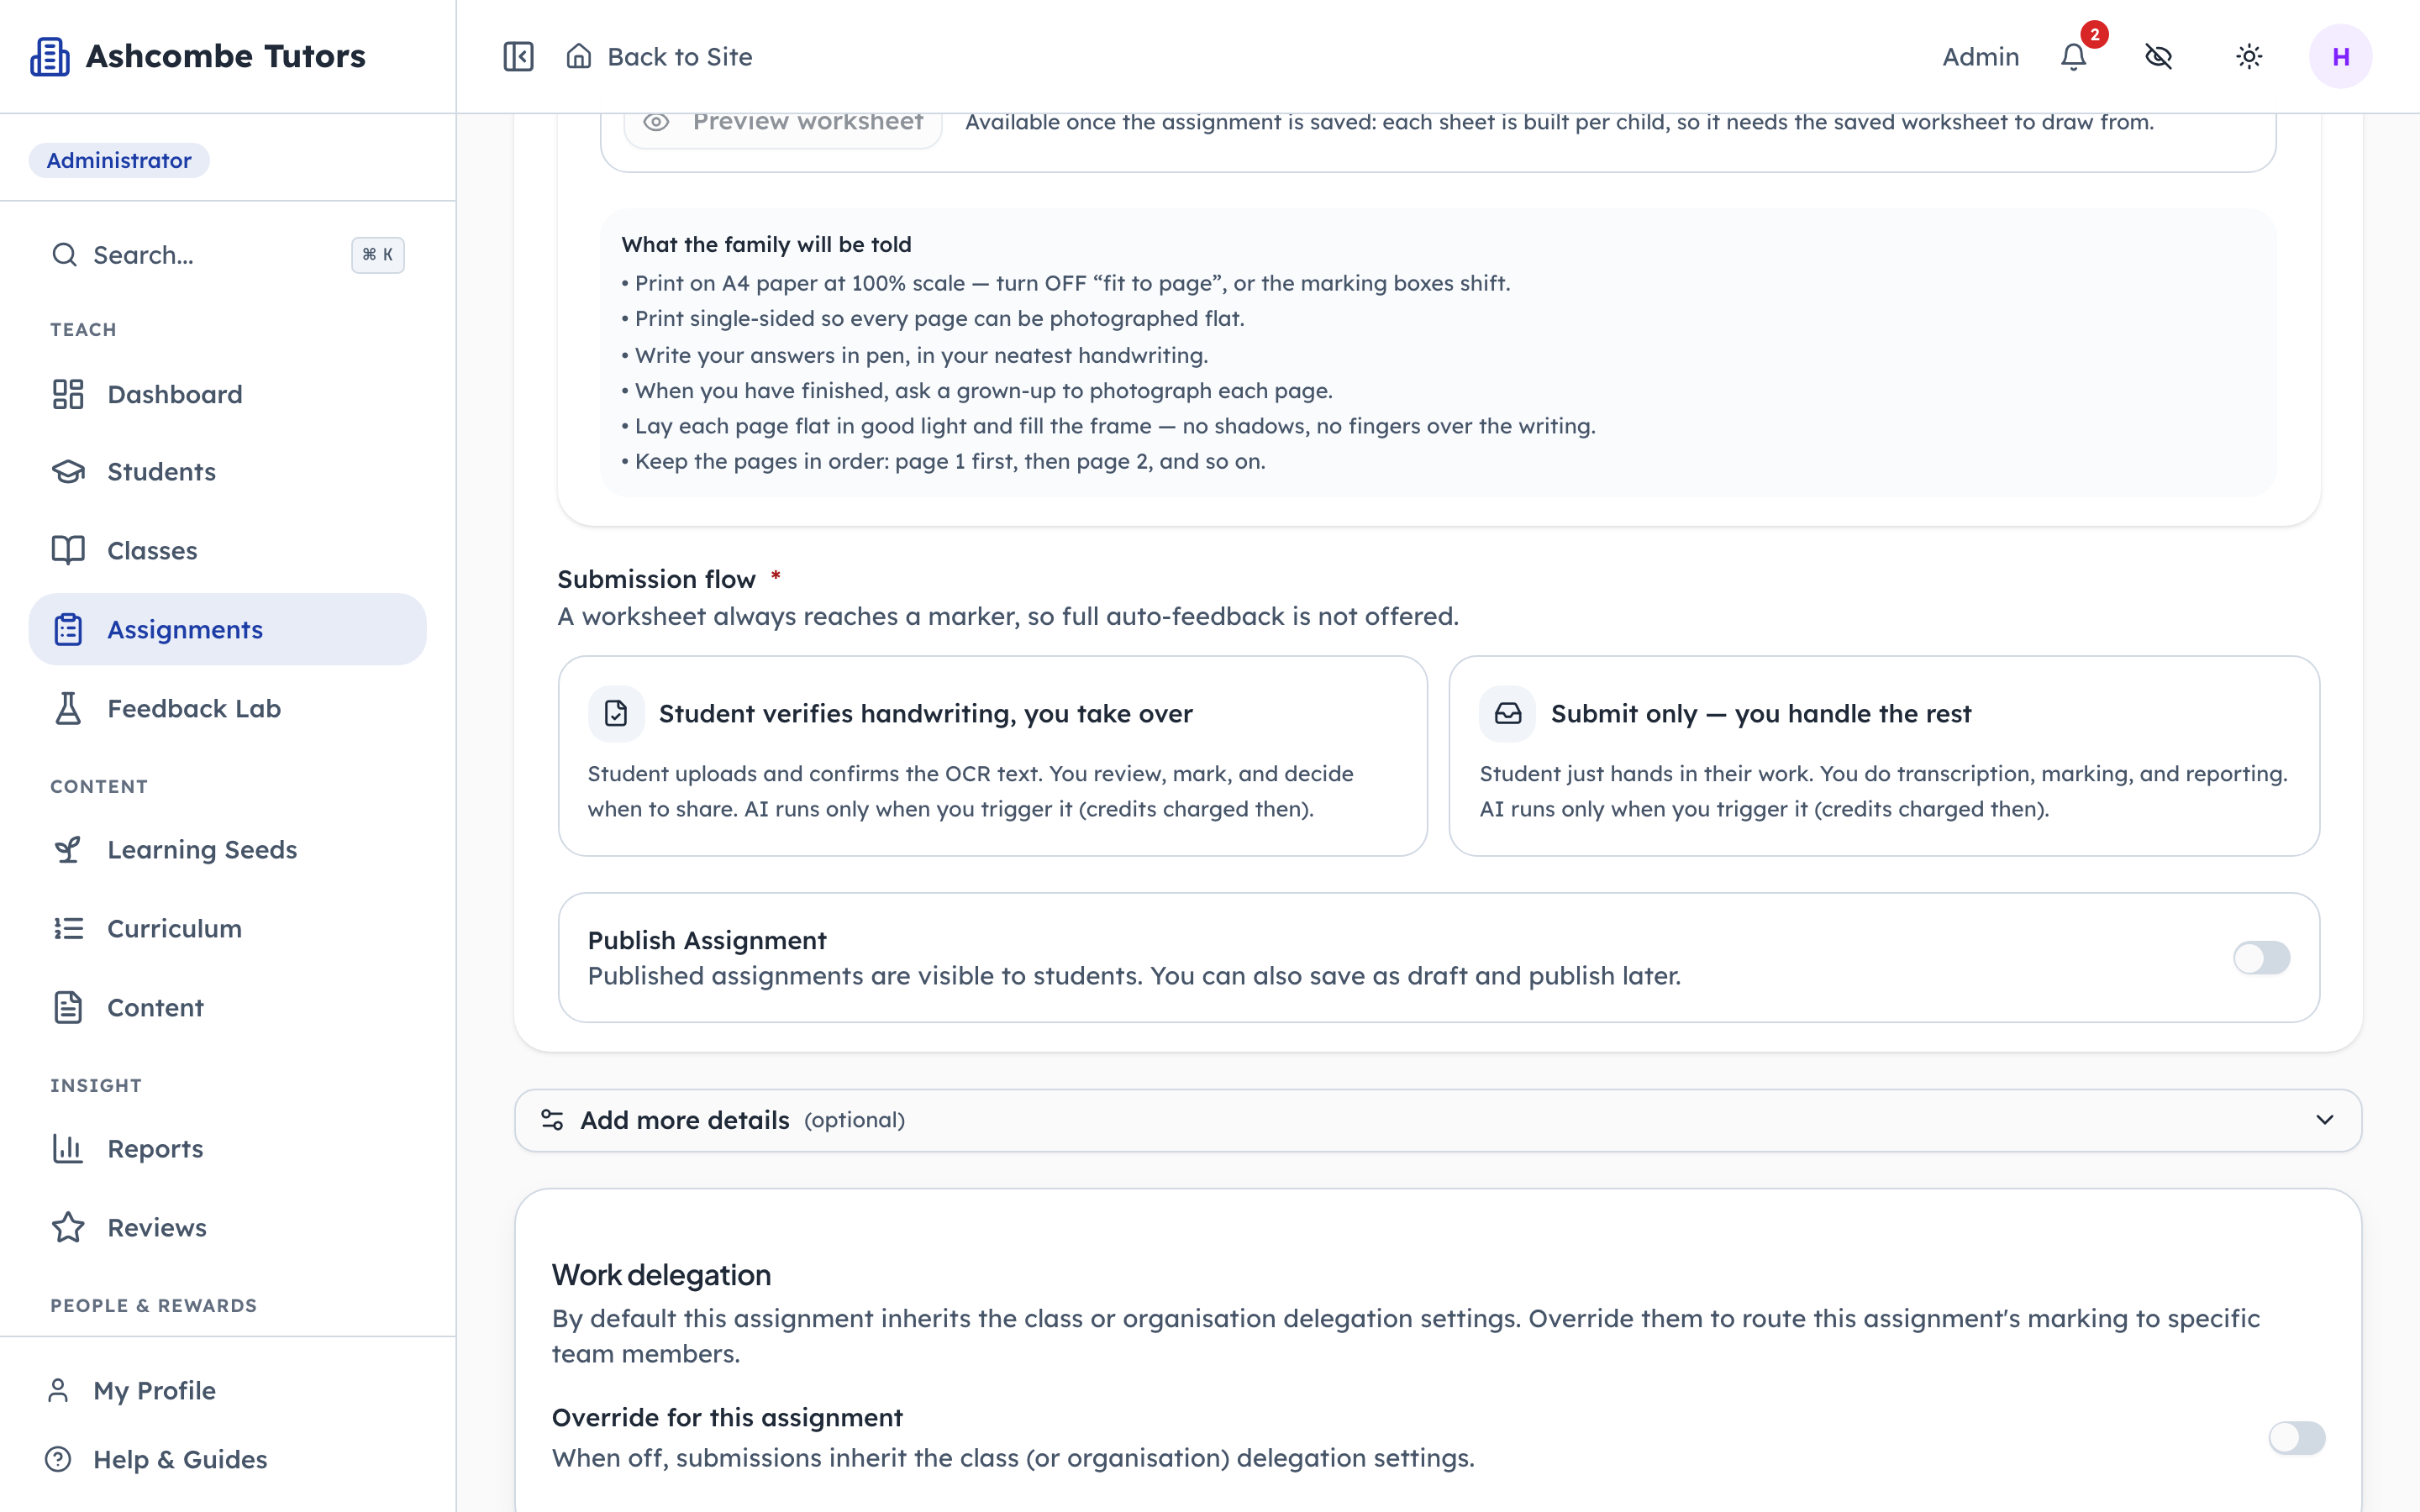This screenshot has width=2420, height=1512.
Task: Click the Students graduation cap icon
Action: pos(68,472)
